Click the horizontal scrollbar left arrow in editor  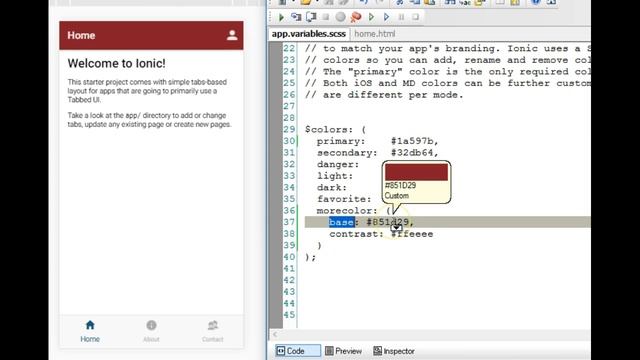coord(275,335)
